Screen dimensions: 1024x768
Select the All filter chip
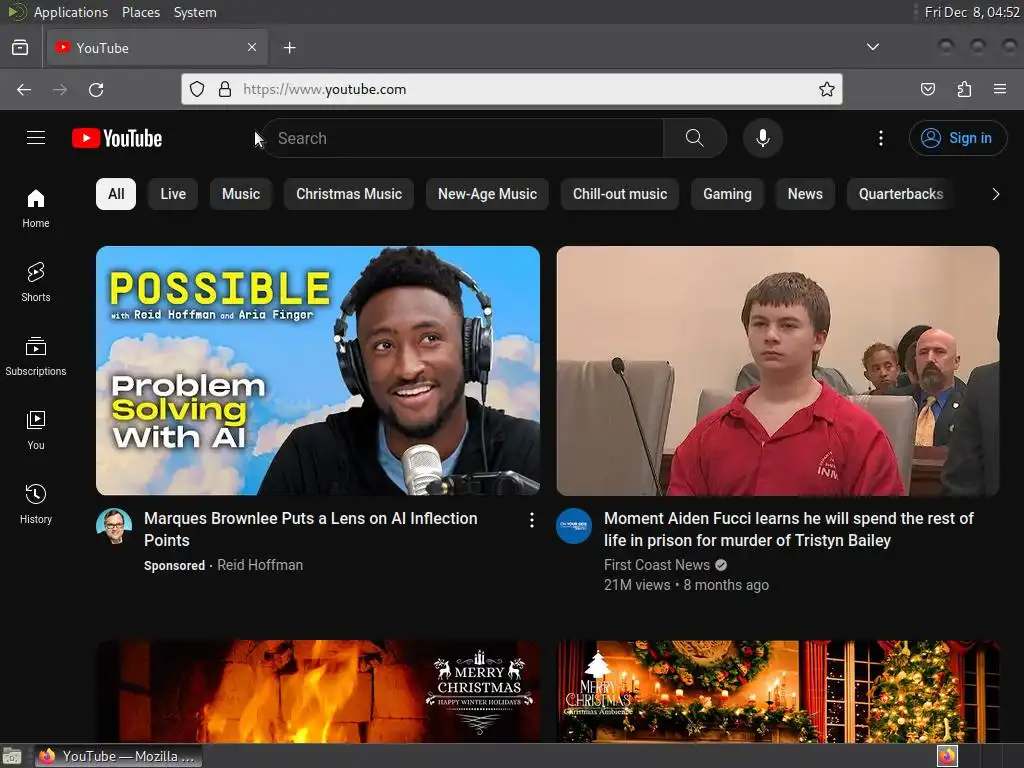[116, 194]
